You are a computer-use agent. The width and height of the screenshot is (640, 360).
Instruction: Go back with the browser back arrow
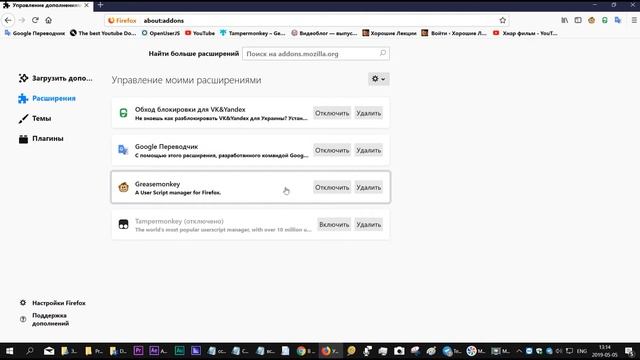8,20
